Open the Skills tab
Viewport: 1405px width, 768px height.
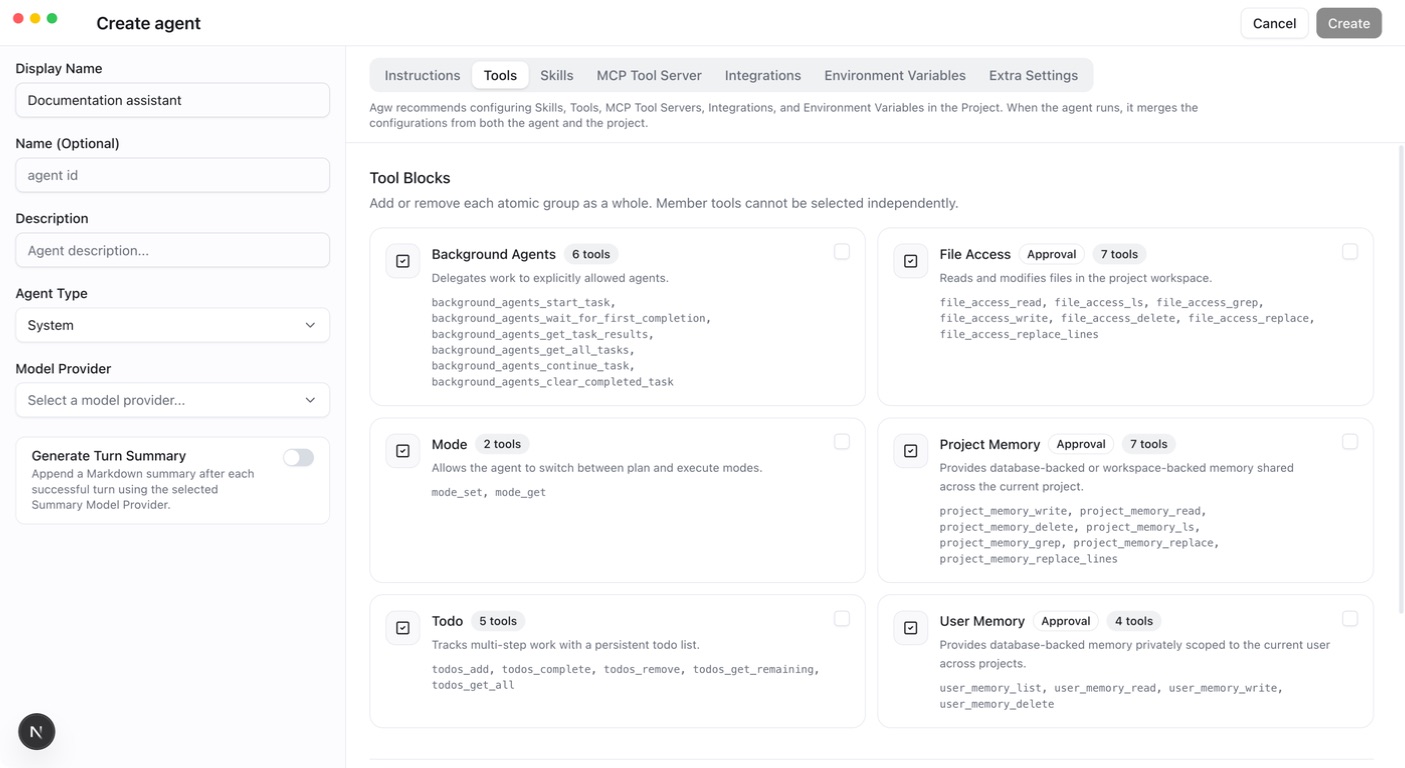click(557, 75)
